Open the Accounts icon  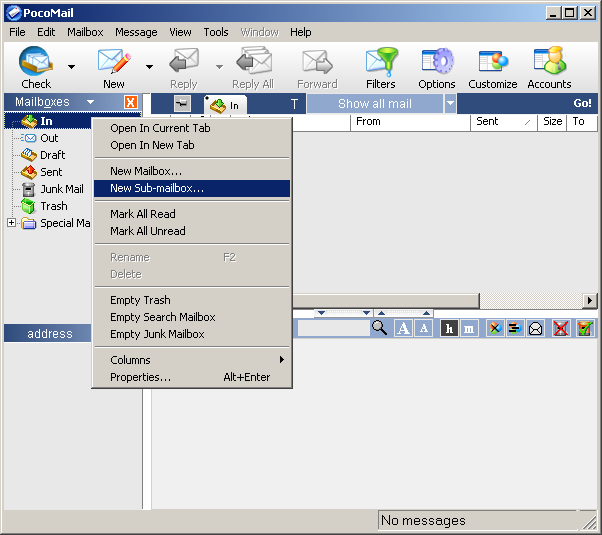pyautogui.click(x=549, y=64)
